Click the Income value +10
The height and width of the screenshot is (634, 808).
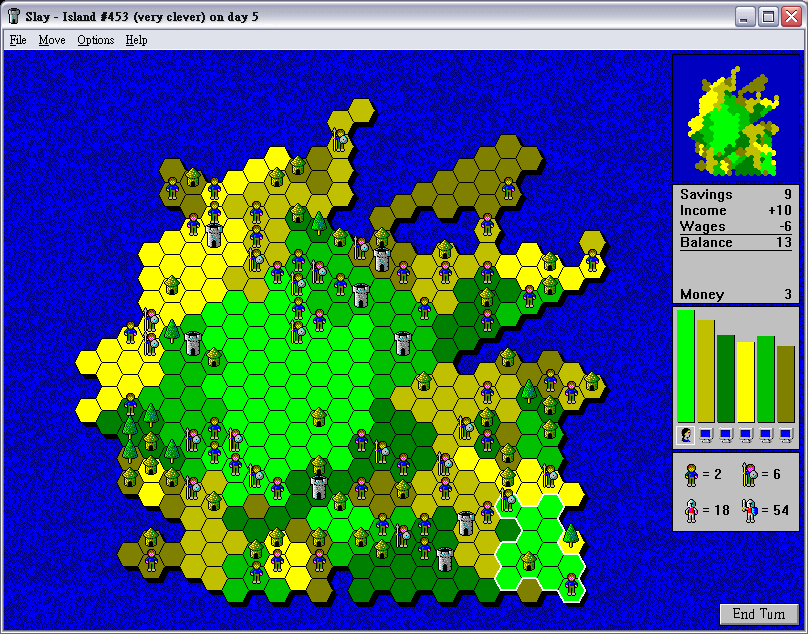(780, 210)
